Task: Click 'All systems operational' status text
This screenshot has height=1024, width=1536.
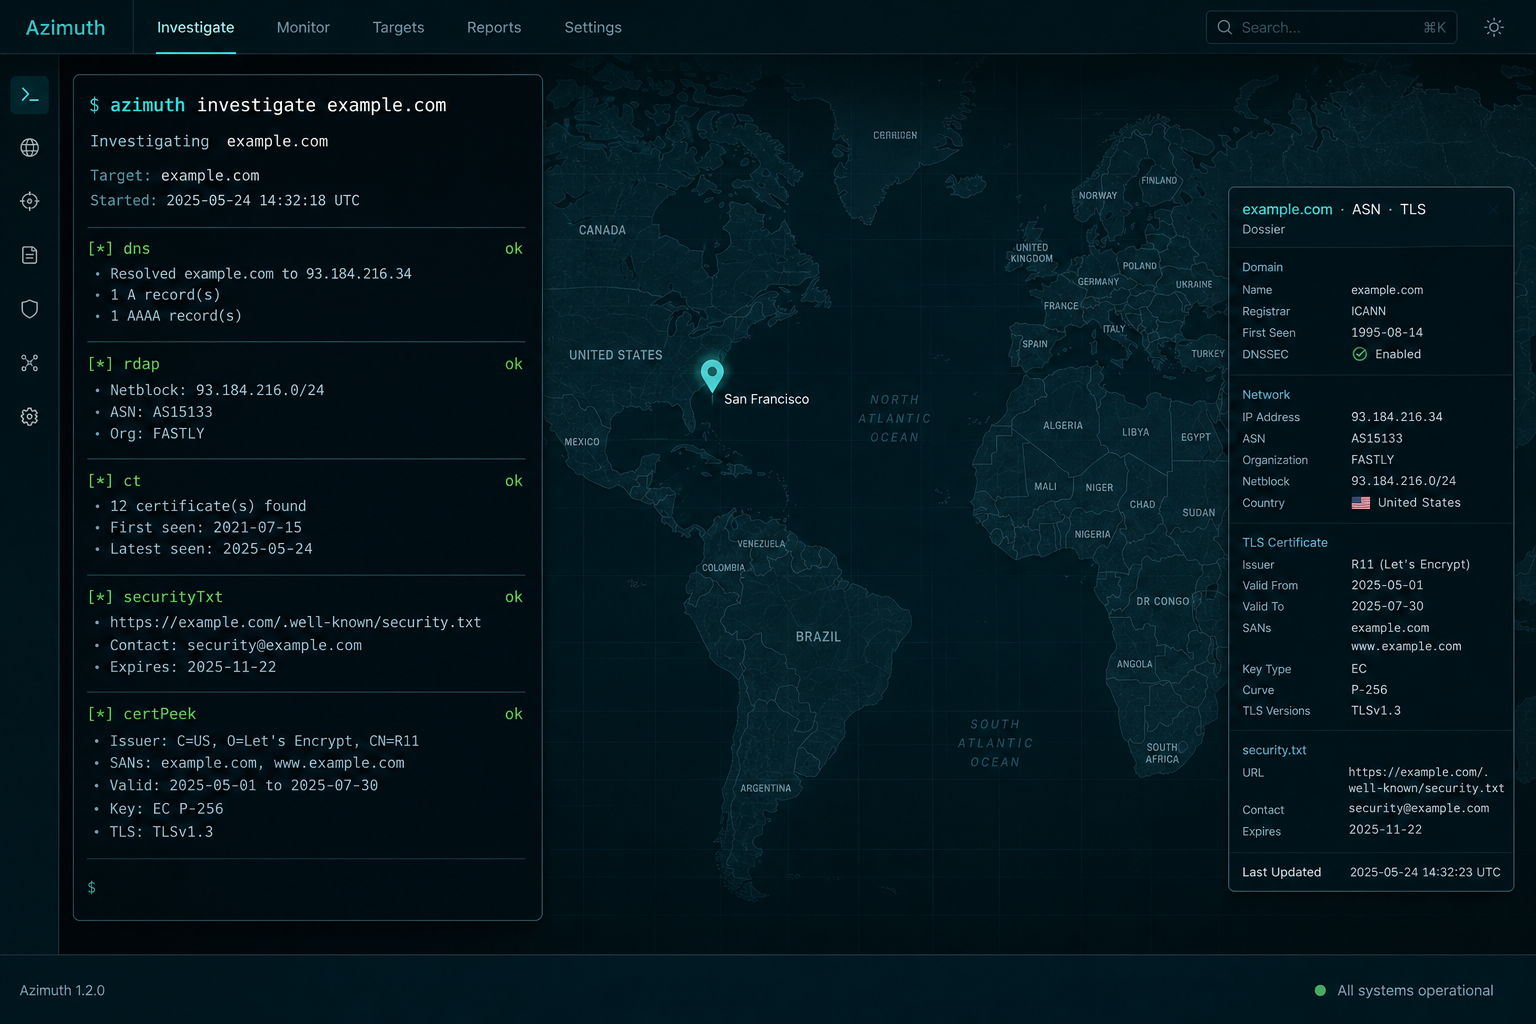Action: 1415,990
